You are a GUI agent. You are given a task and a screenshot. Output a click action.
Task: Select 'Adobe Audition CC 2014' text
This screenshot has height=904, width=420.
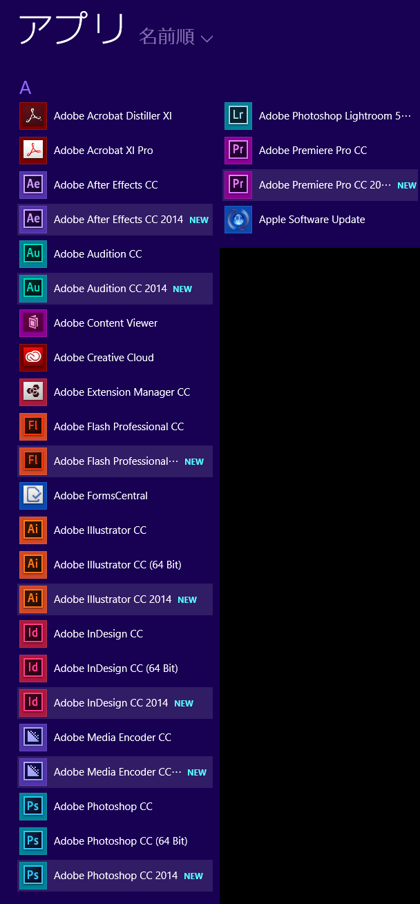(x=110, y=289)
